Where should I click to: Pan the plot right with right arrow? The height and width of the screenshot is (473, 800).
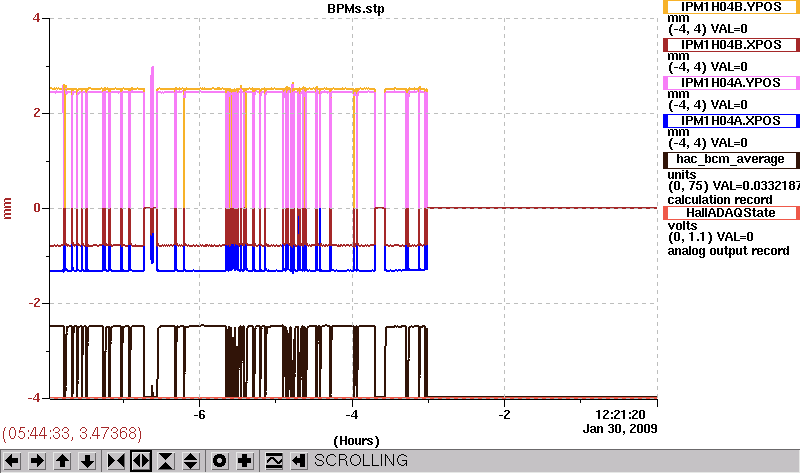37,461
